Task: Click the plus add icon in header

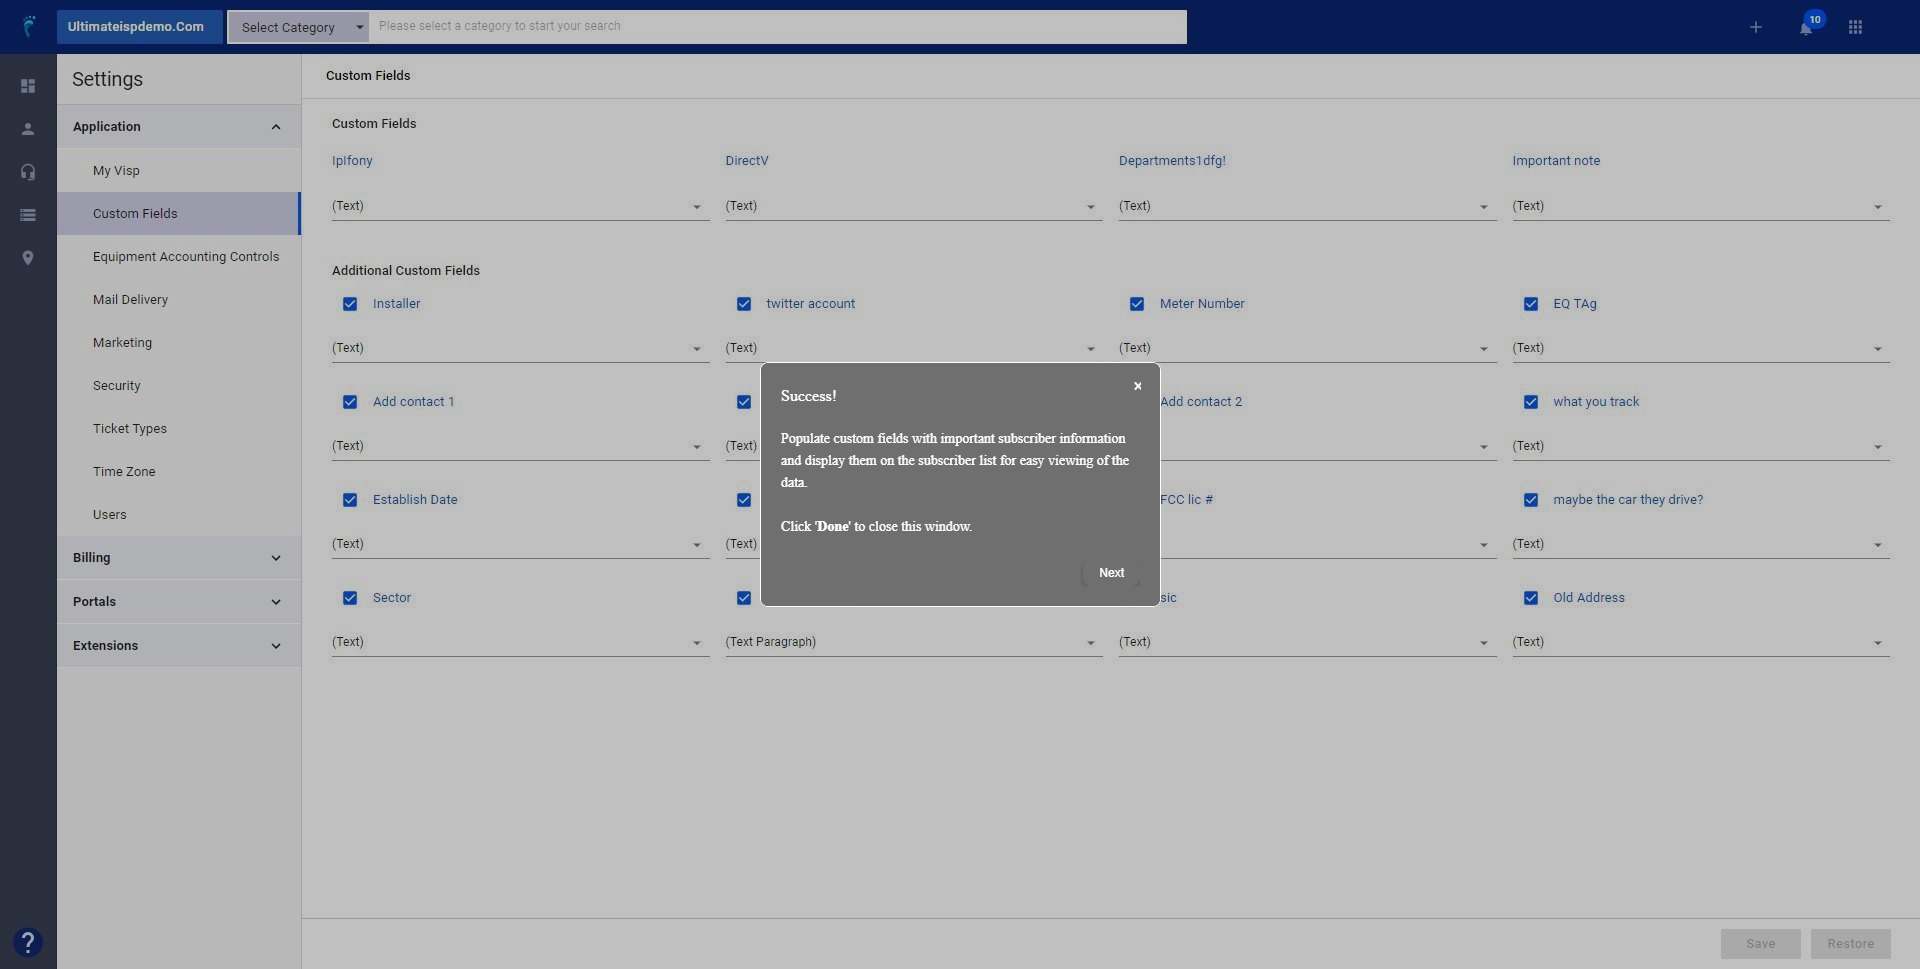Action: click(1755, 27)
